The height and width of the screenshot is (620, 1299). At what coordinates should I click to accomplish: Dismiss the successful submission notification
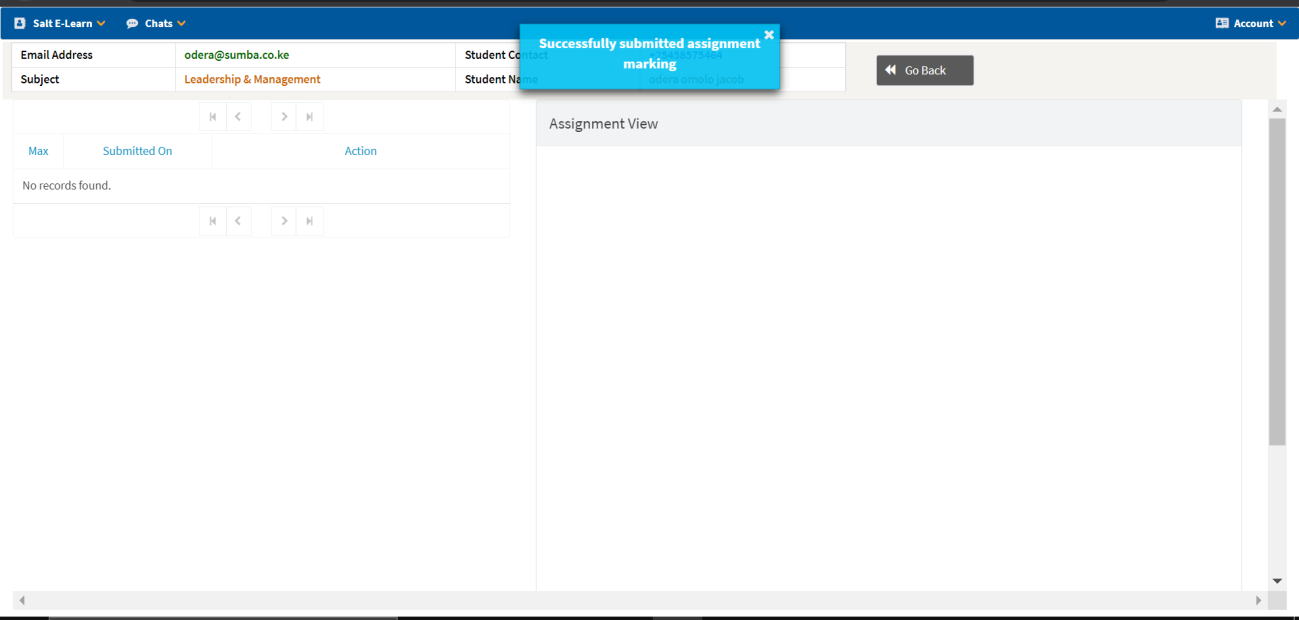coord(769,33)
